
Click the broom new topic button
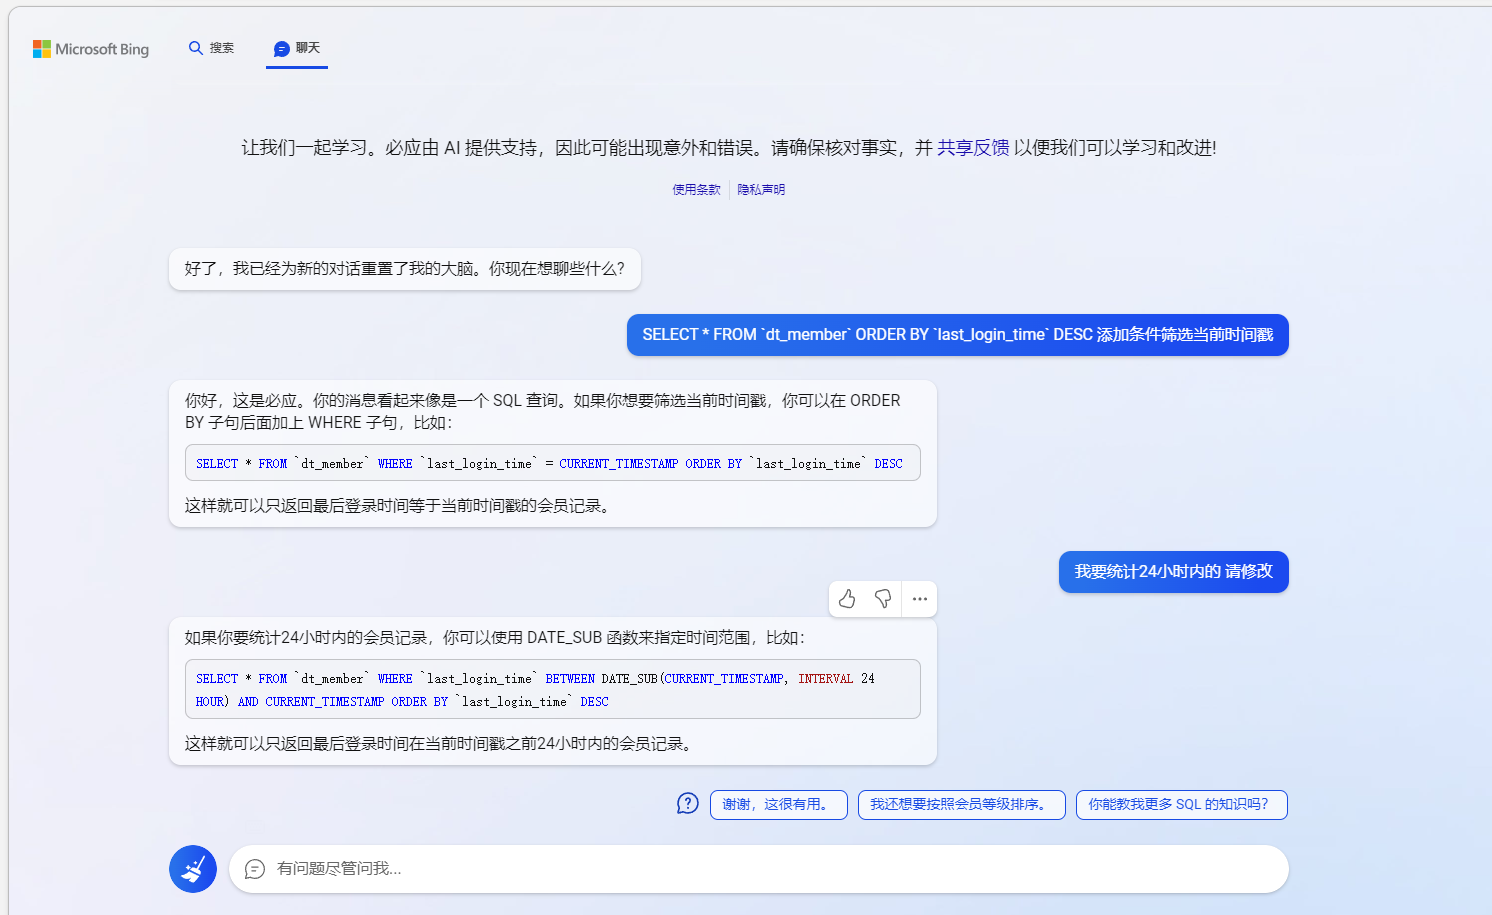[193, 869]
